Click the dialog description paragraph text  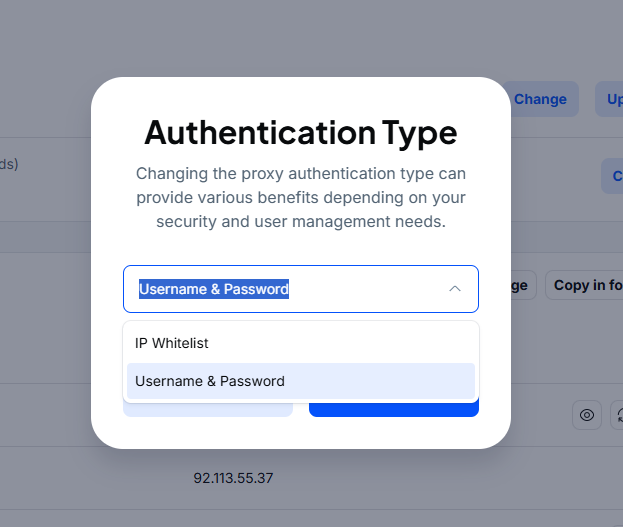coord(301,197)
